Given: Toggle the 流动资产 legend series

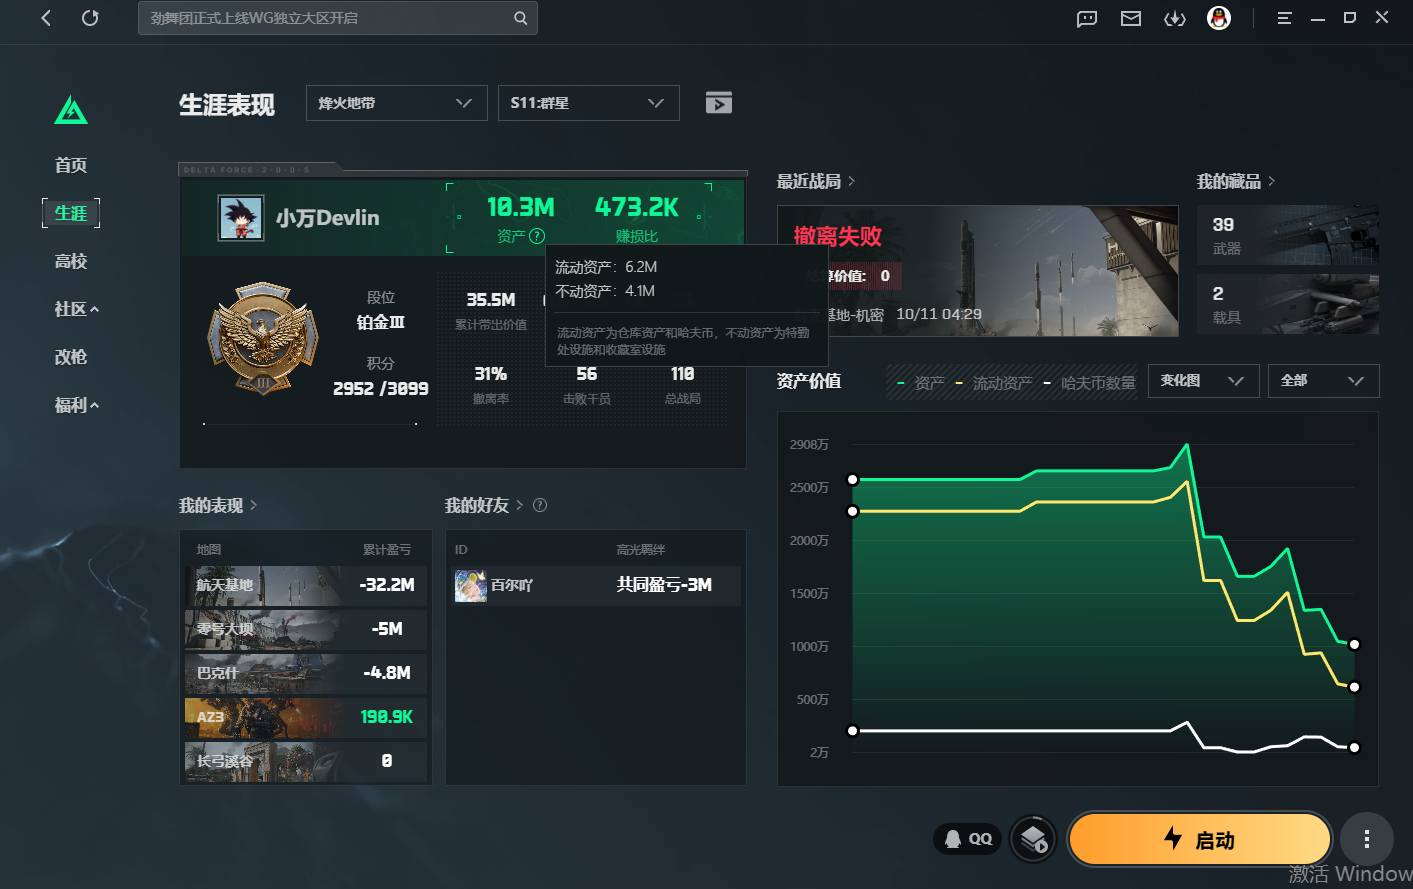Looking at the screenshot, I should tap(994, 383).
